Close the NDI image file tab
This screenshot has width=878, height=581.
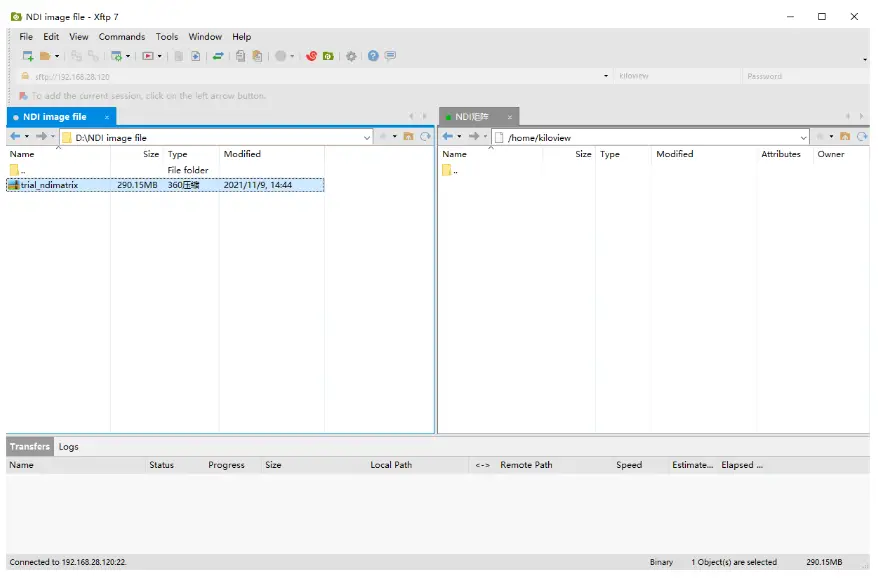coord(107,117)
